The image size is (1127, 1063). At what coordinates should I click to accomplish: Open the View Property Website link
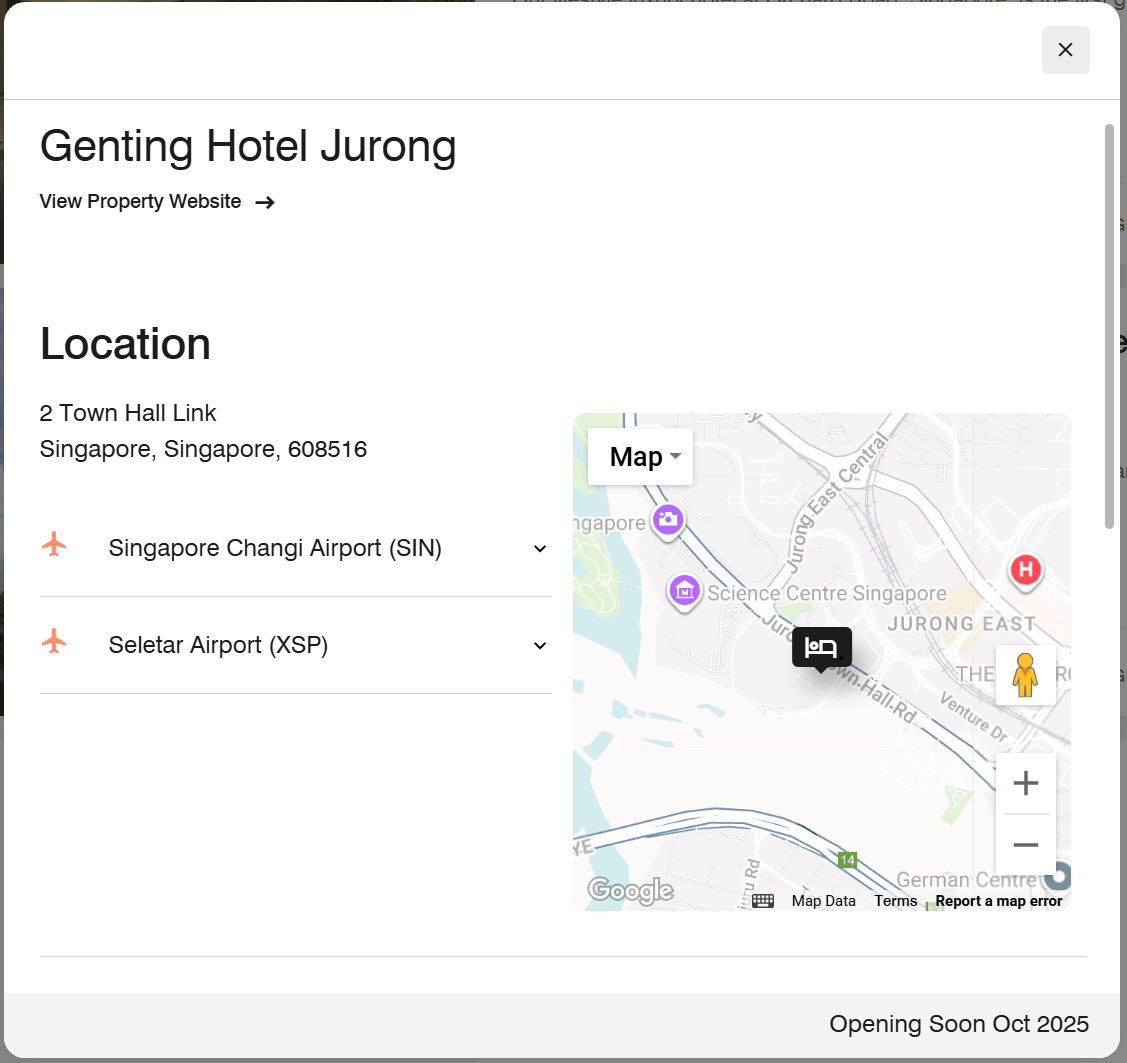tap(157, 202)
